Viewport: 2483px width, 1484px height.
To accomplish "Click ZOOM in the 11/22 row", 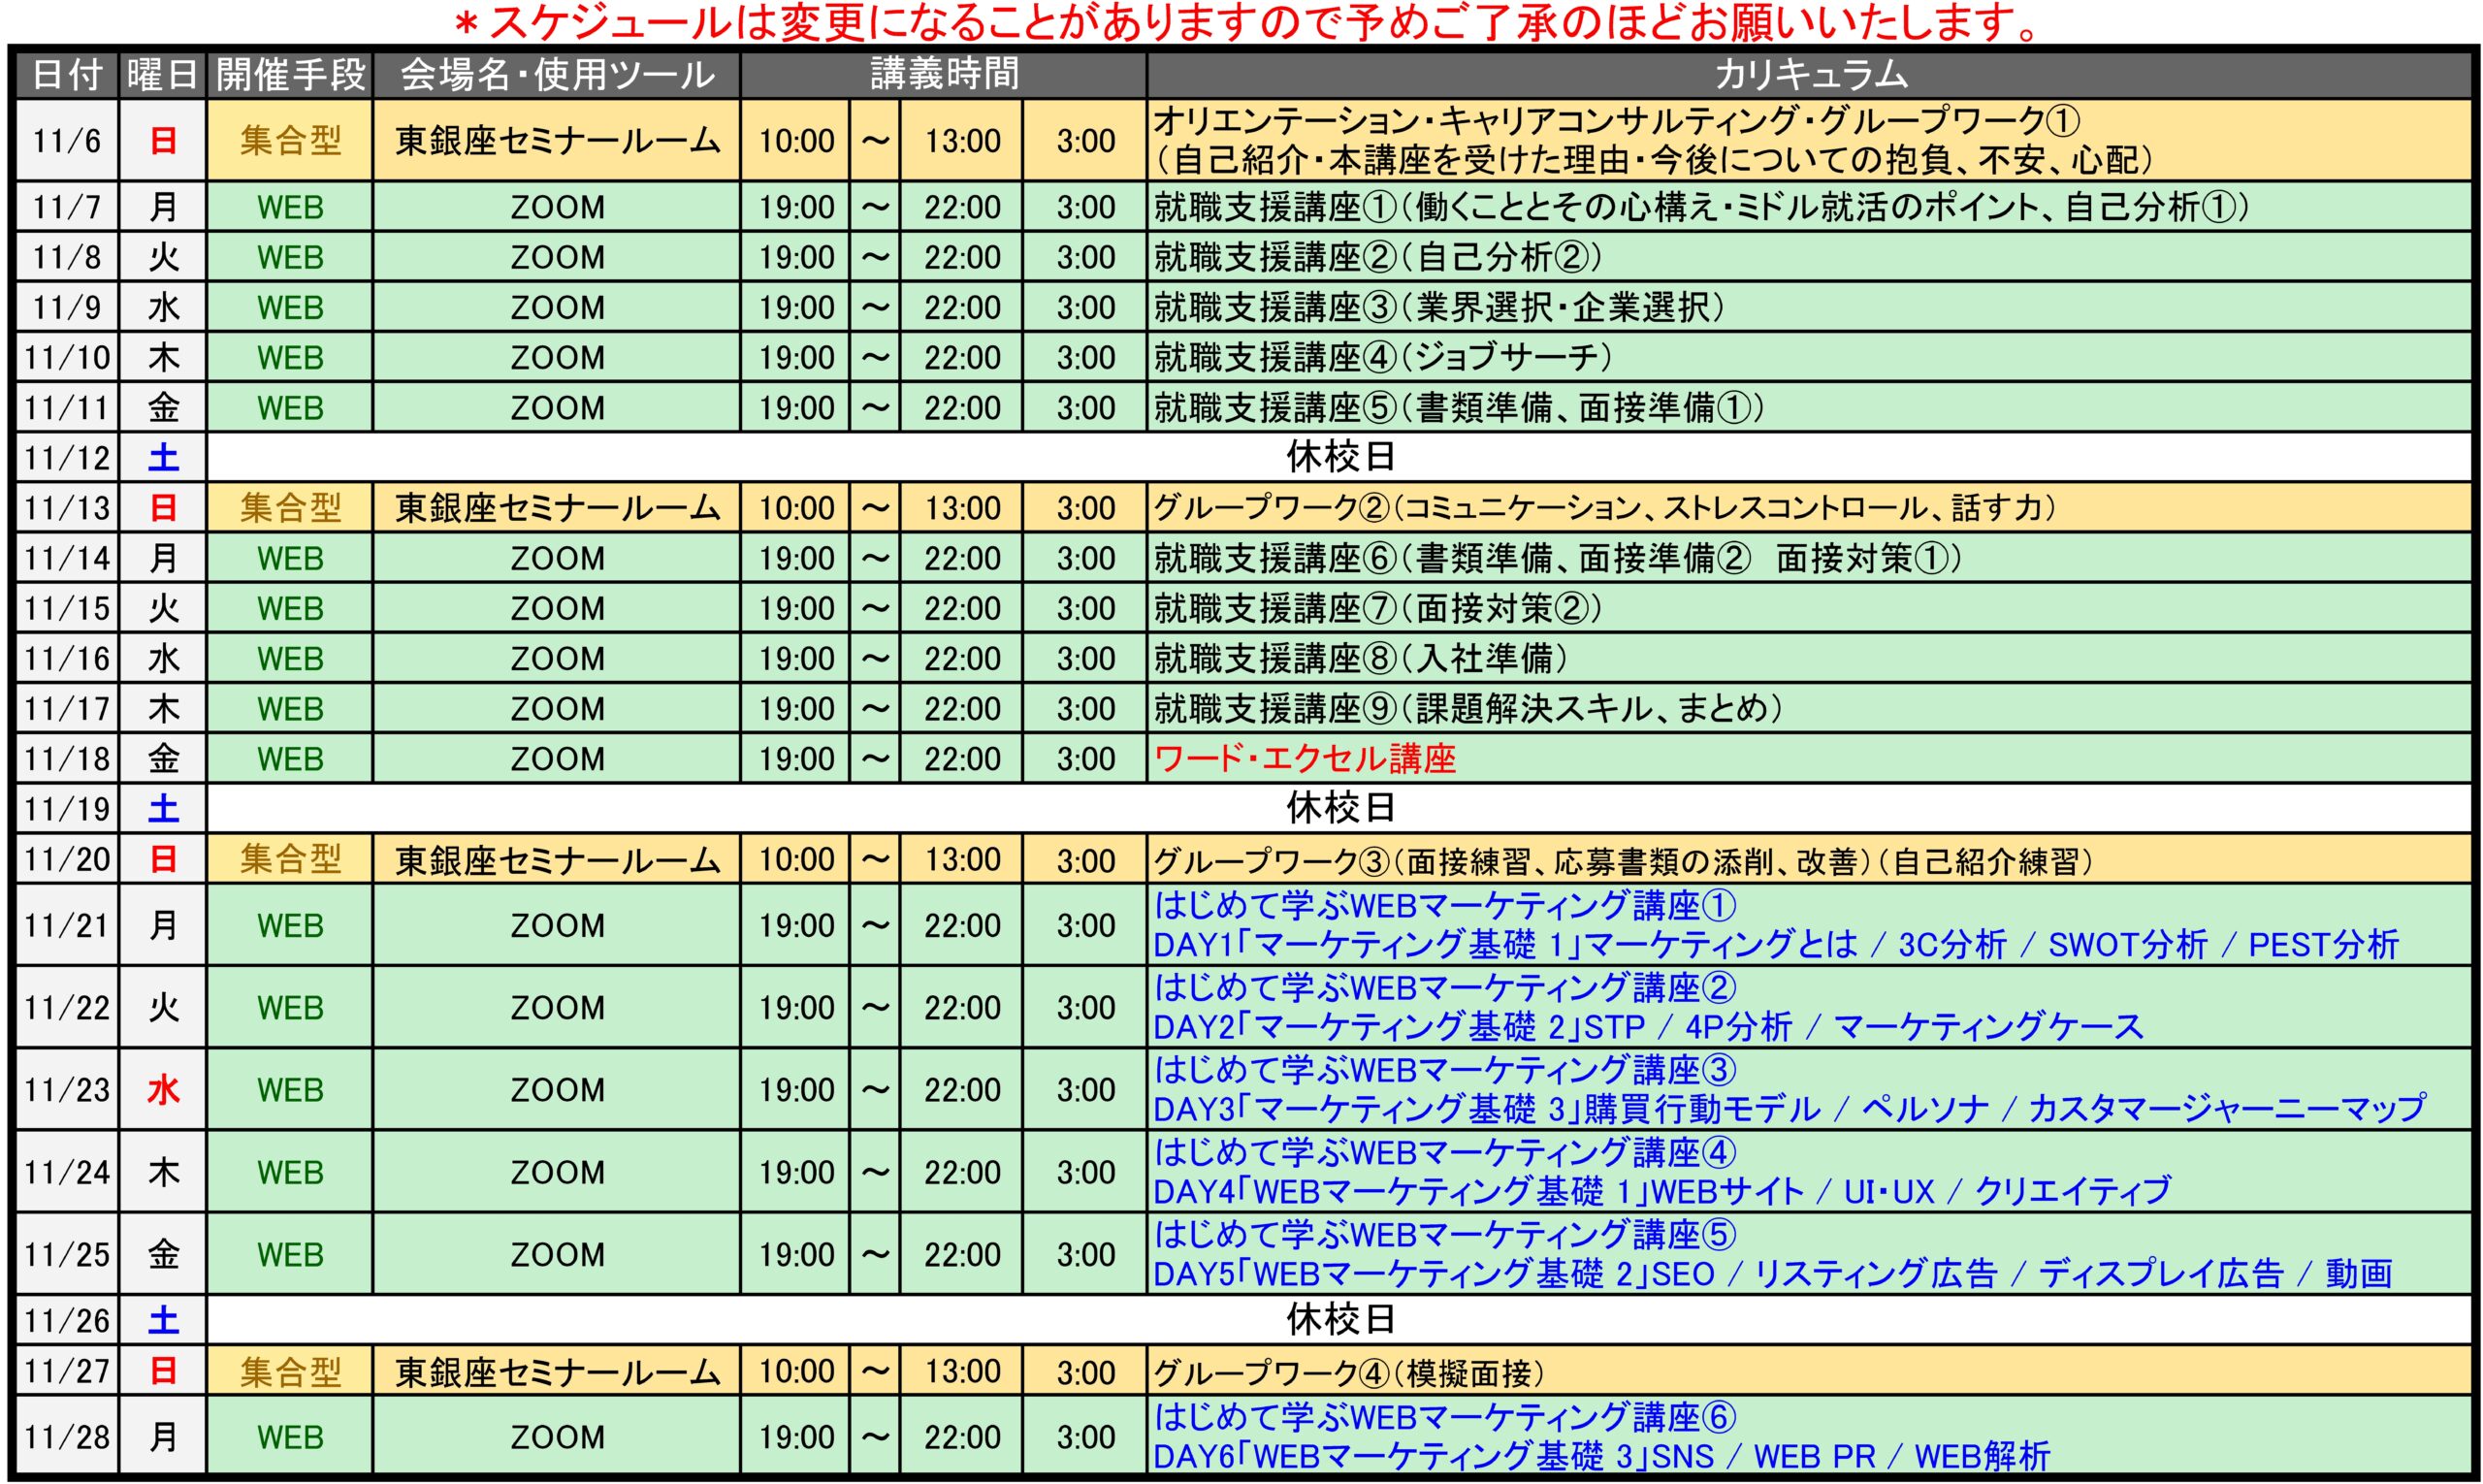I will [557, 1007].
